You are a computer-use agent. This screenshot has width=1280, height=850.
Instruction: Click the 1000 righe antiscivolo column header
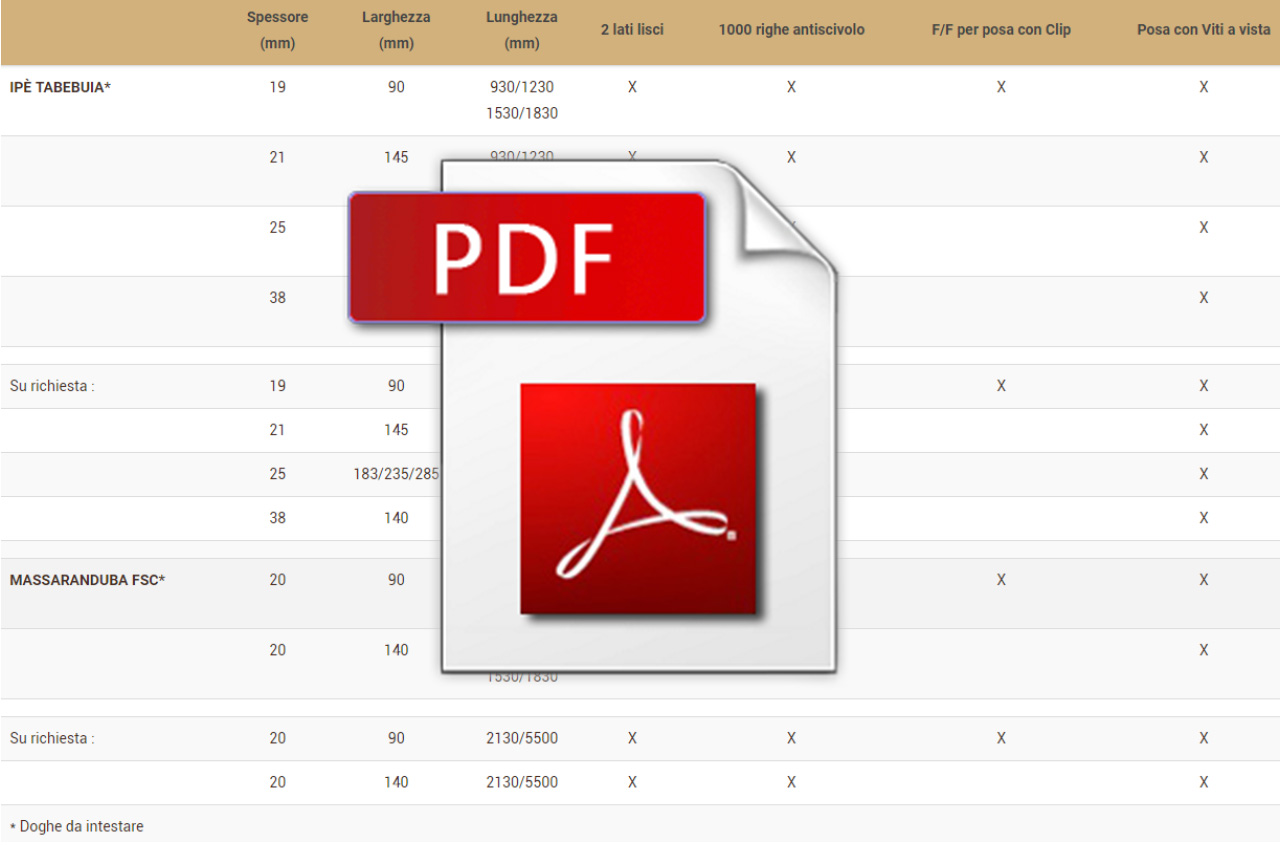(x=791, y=30)
